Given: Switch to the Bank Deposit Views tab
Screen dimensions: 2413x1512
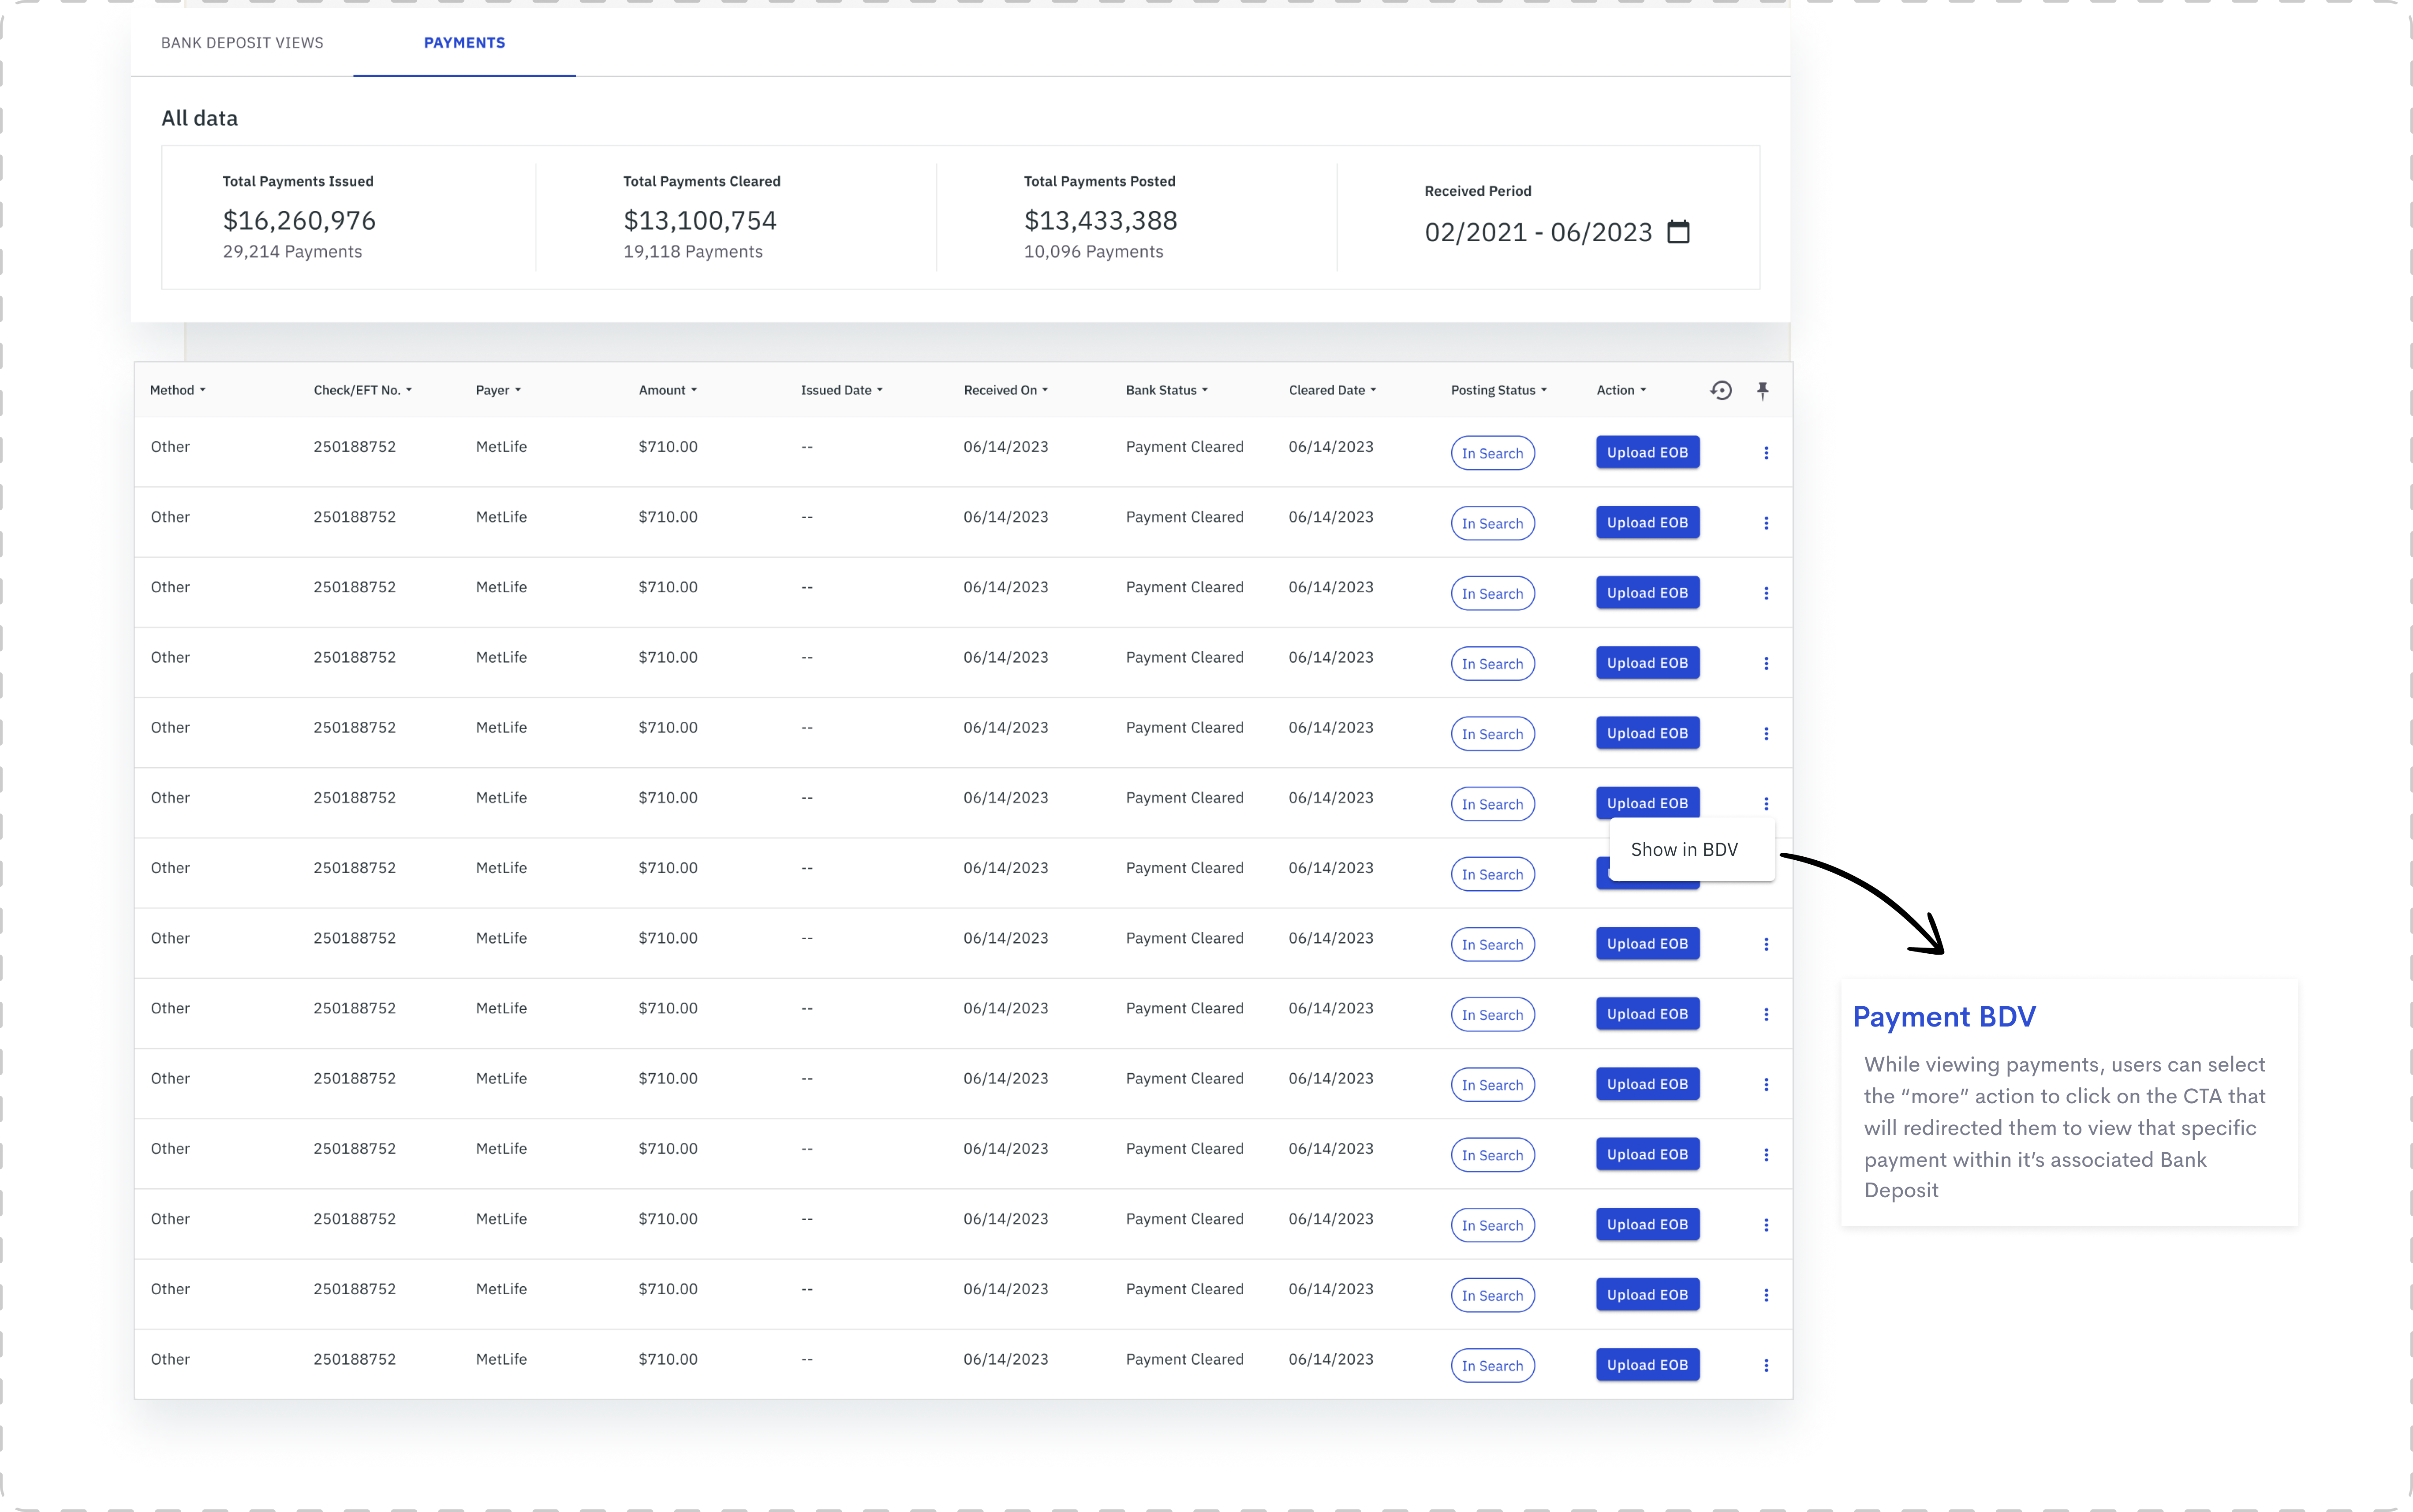Looking at the screenshot, I should 242,43.
